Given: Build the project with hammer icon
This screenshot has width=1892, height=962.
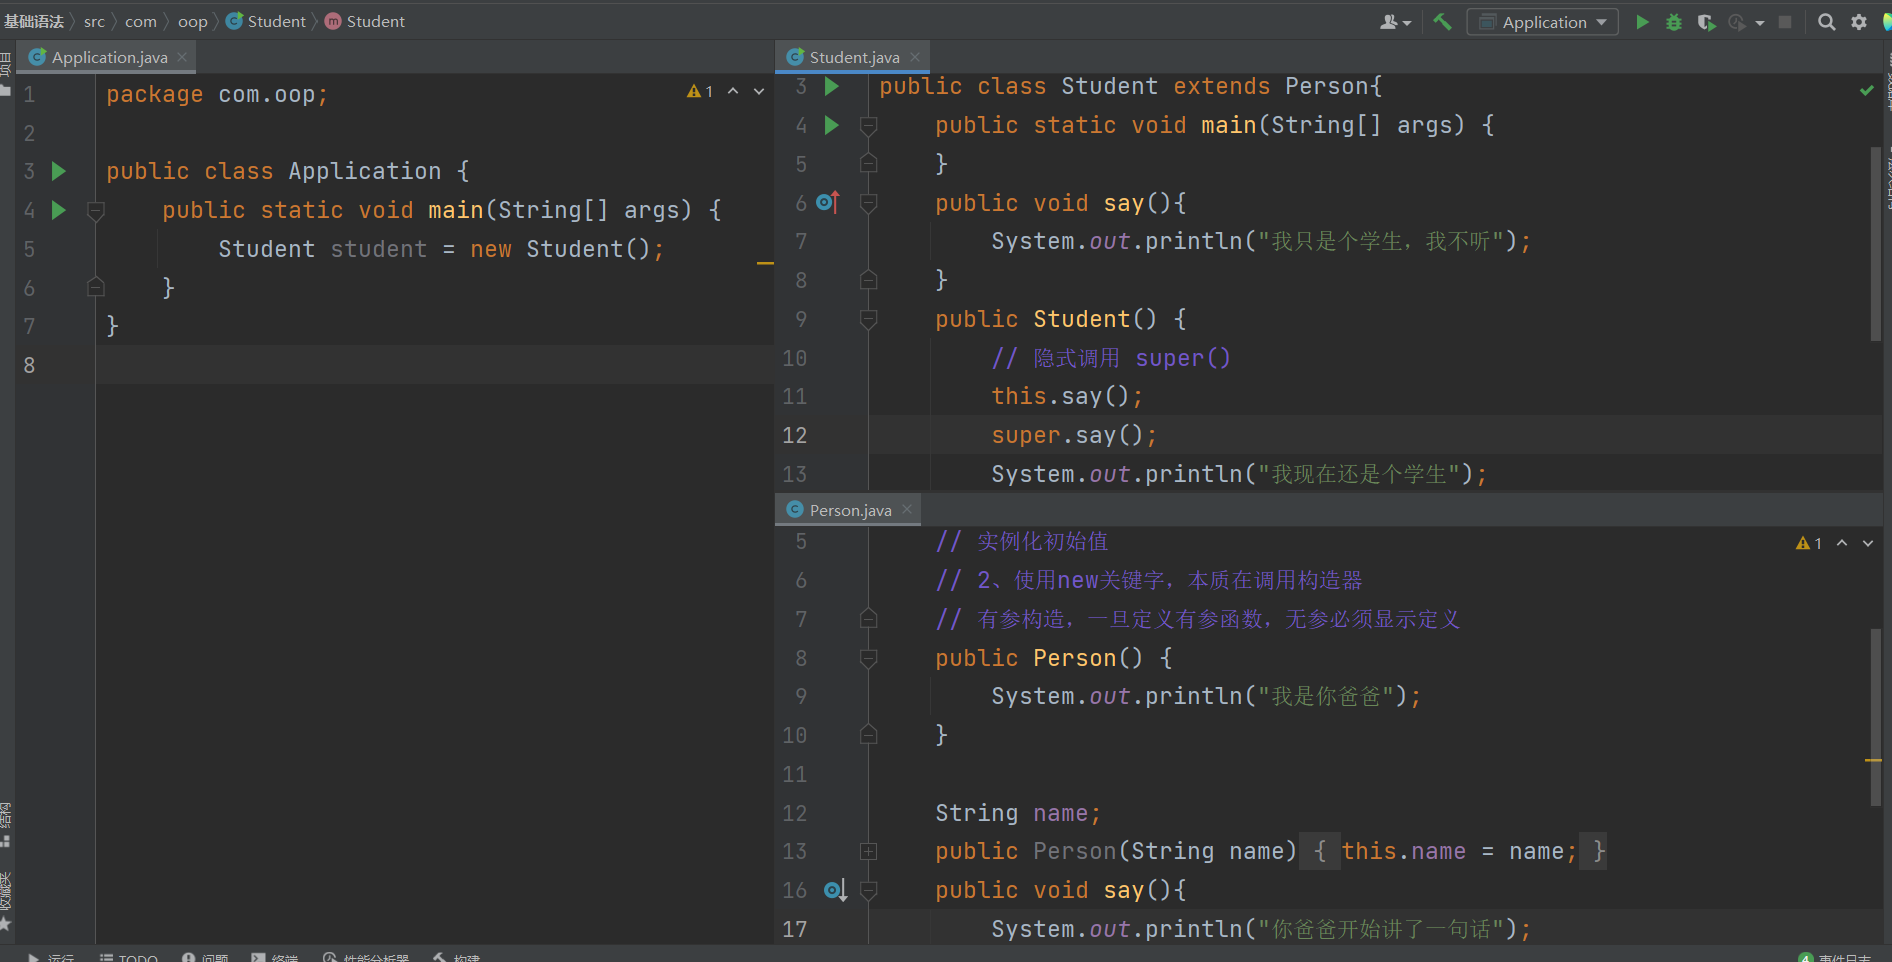Looking at the screenshot, I should (x=1442, y=22).
